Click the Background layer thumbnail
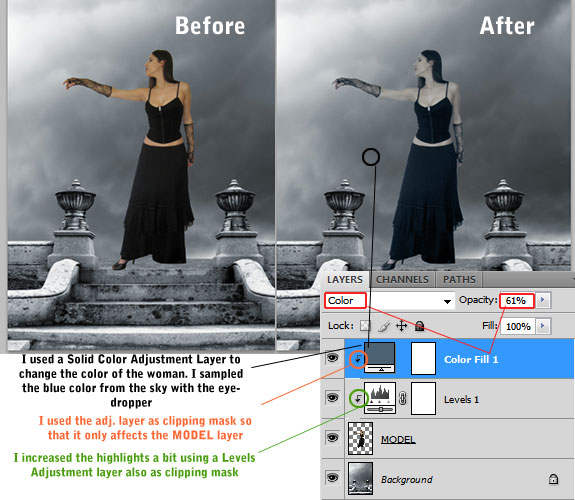The height and width of the screenshot is (500, 575). pos(360,478)
